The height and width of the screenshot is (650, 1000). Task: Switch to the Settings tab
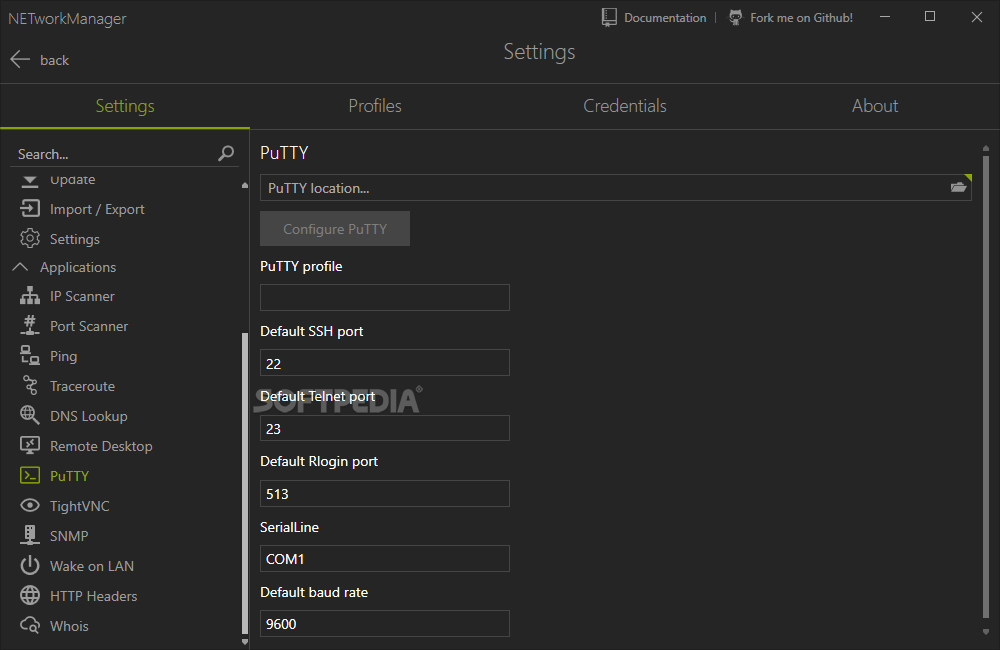pyautogui.click(x=125, y=106)
